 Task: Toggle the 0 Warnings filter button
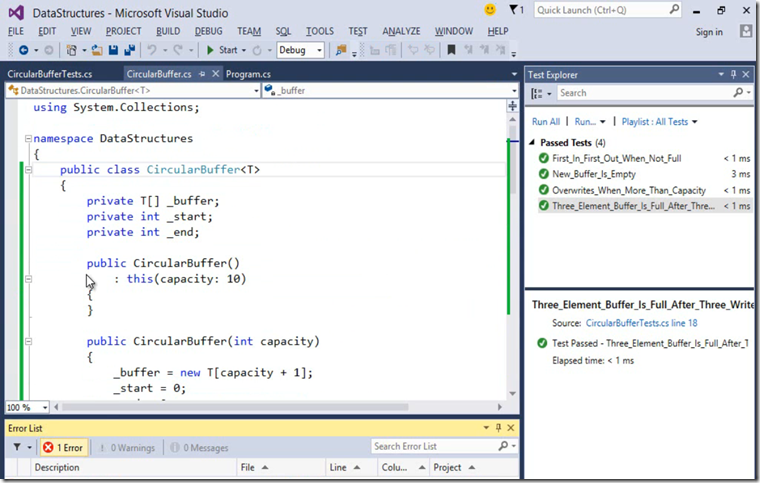[127, 448]
